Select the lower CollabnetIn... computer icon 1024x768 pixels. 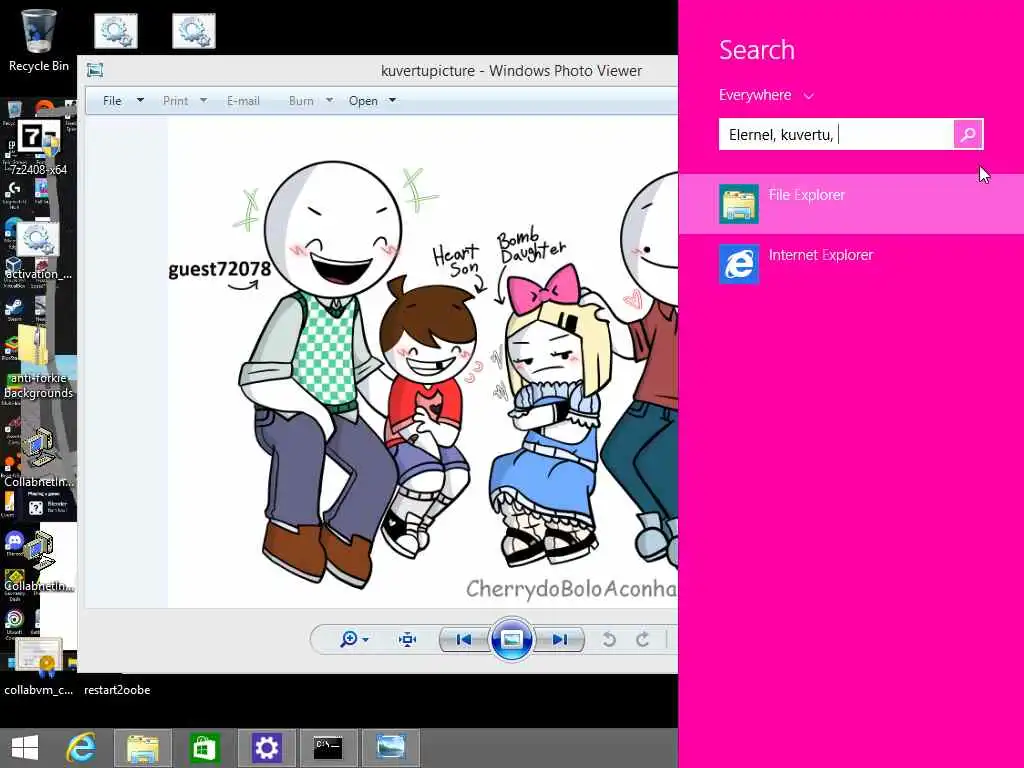pyautogui.click(x=39, y=562)
